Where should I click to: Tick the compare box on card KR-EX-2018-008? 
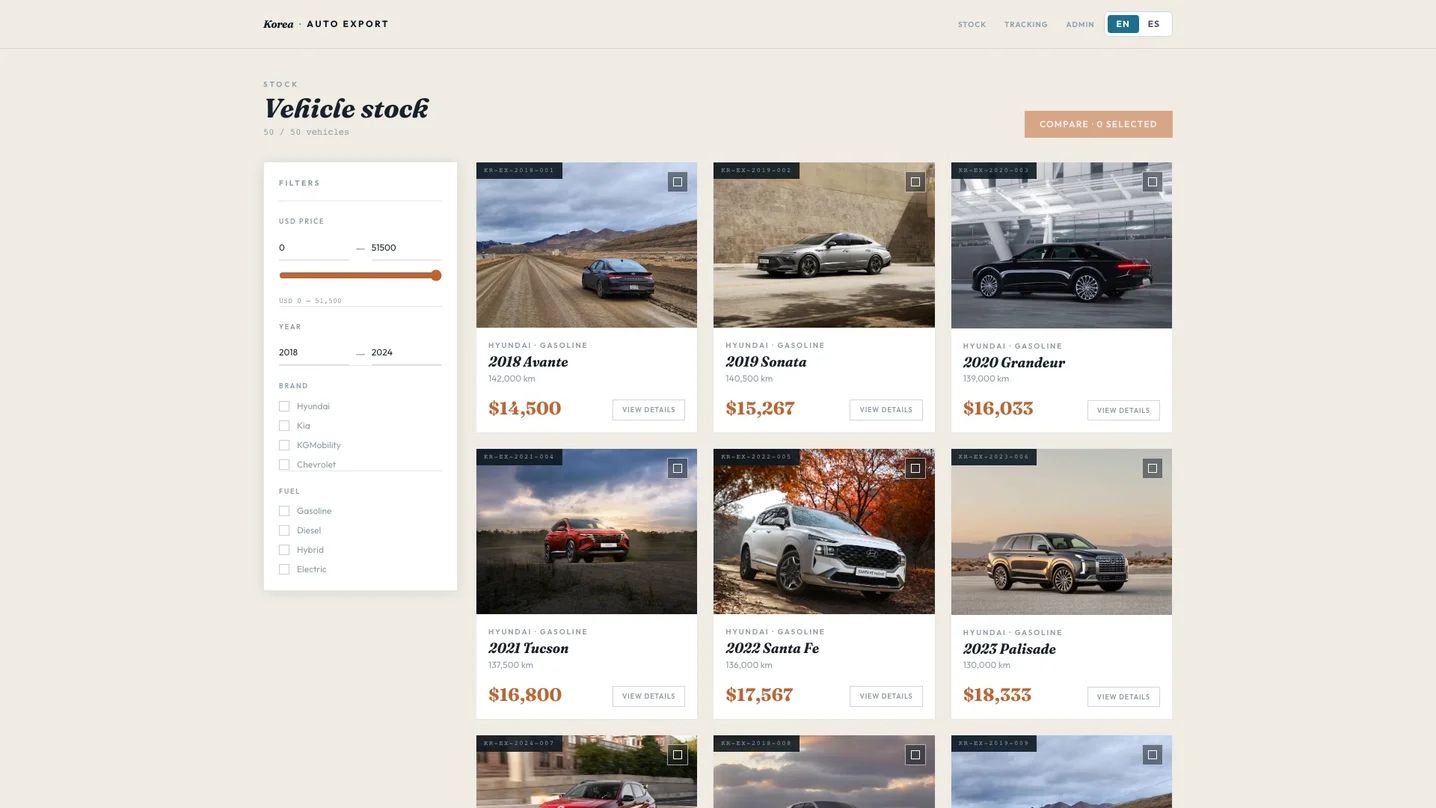click(x=915, y=755)
